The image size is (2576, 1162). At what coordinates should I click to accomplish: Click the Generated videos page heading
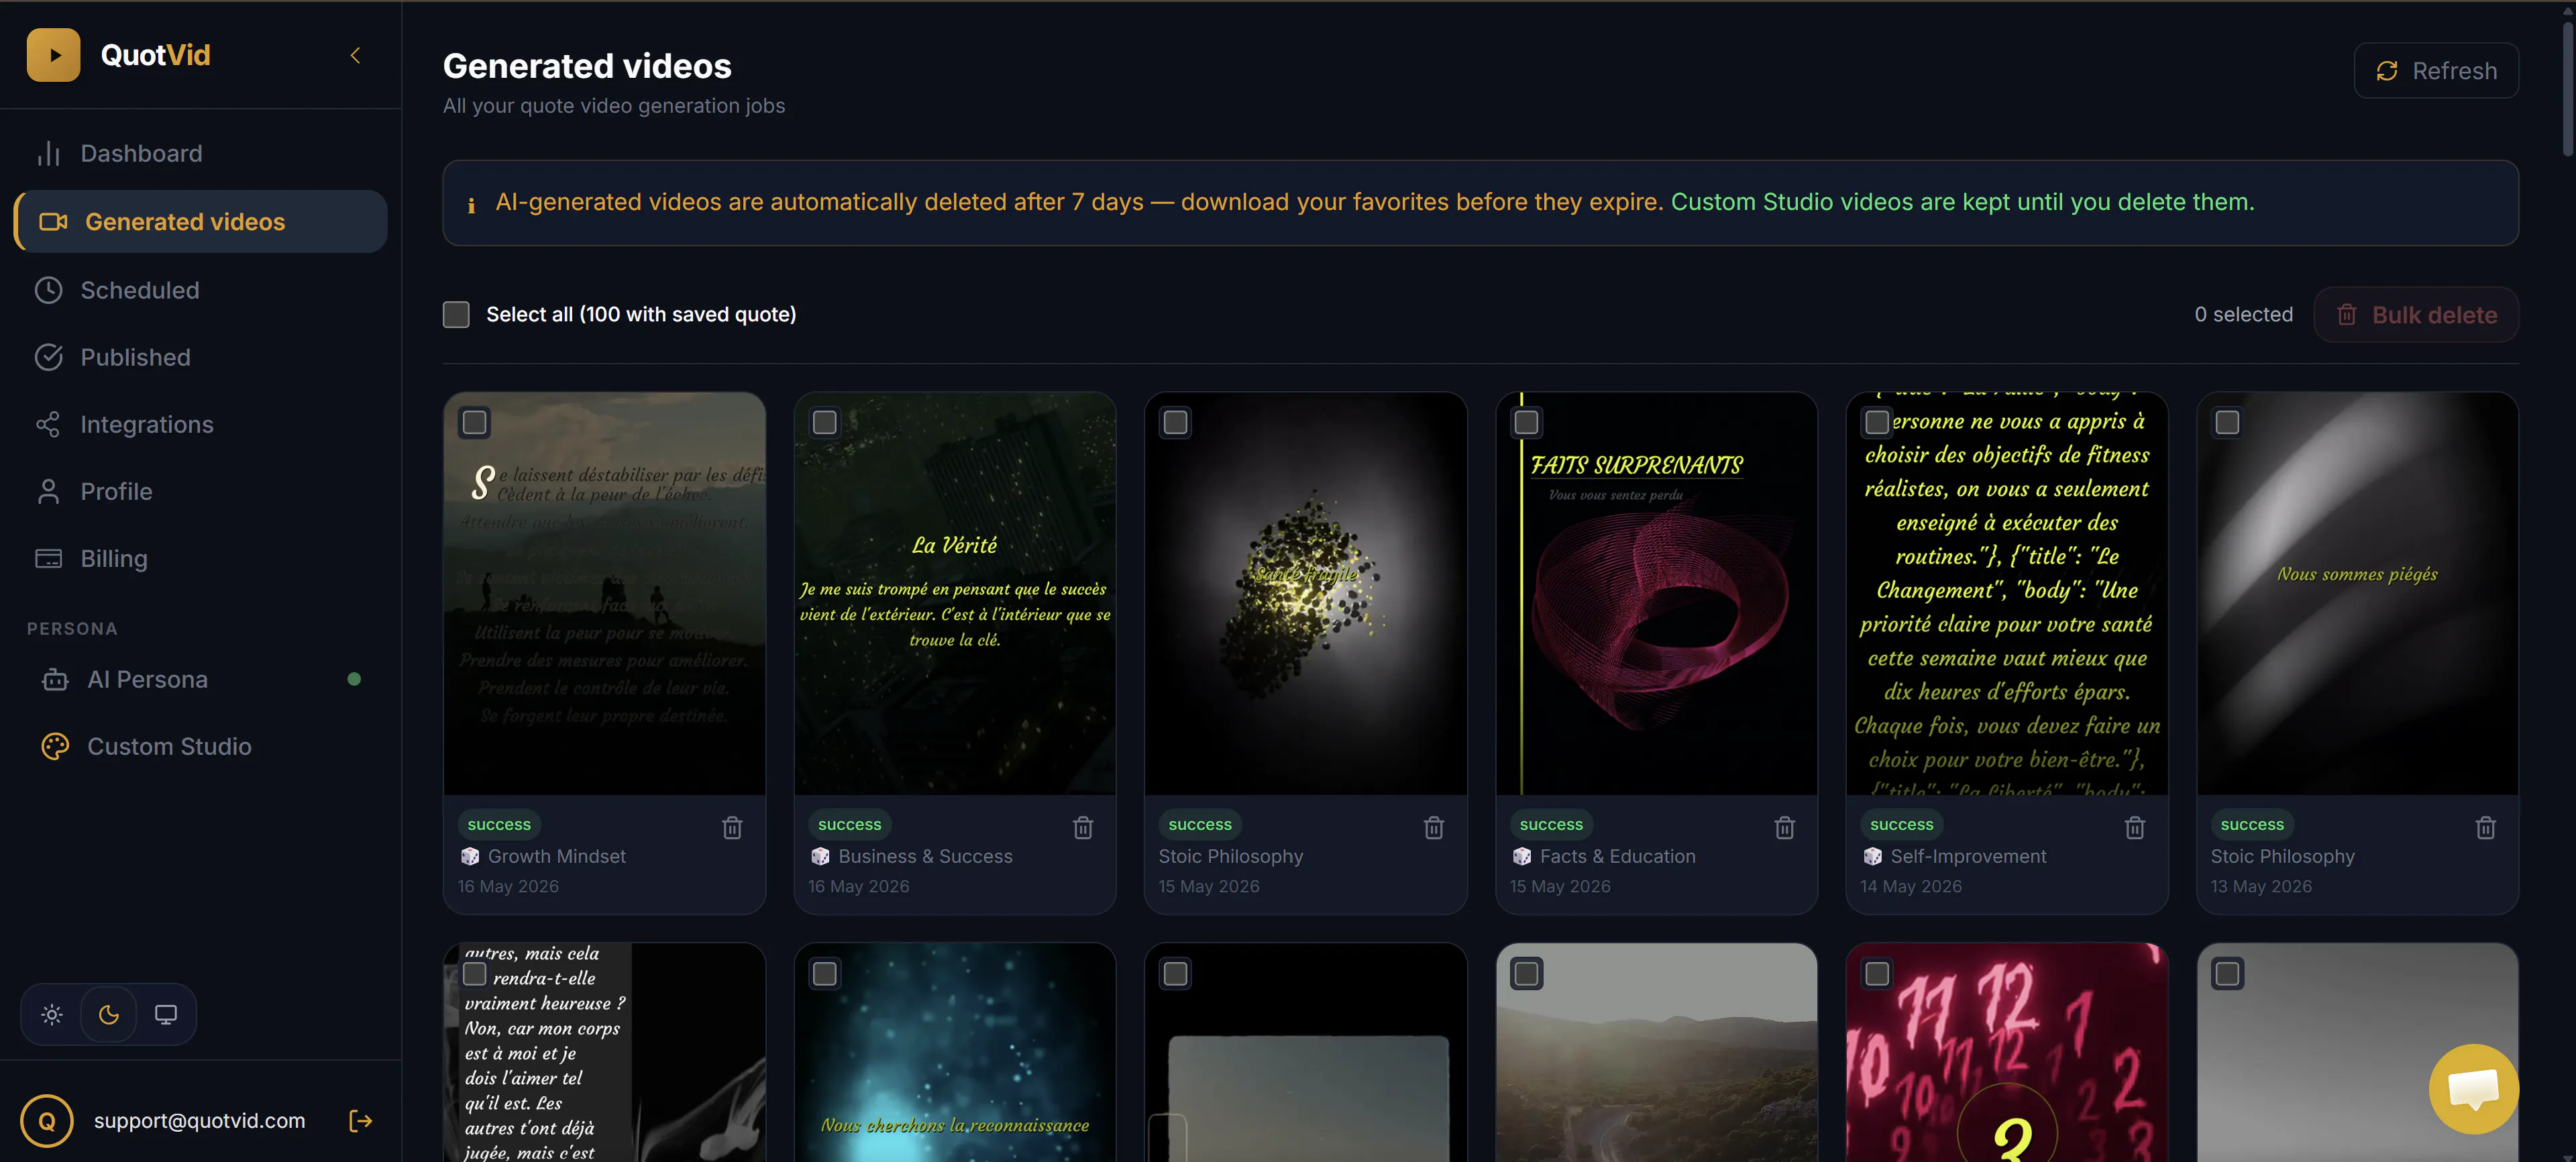coord(587,66)
